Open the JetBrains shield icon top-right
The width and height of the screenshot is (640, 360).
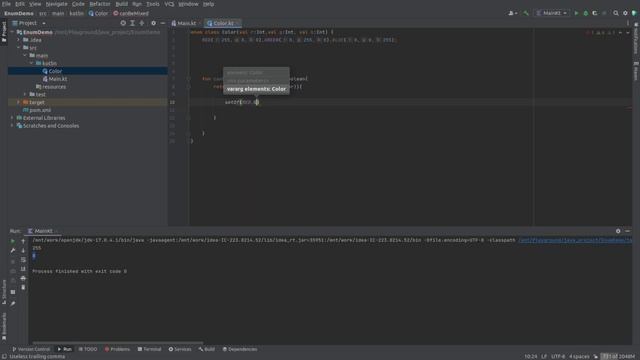(634, 13)
